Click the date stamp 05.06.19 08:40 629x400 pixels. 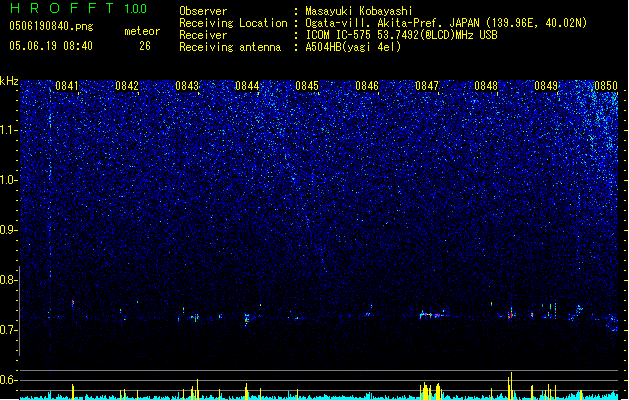[x=51, y=46]
